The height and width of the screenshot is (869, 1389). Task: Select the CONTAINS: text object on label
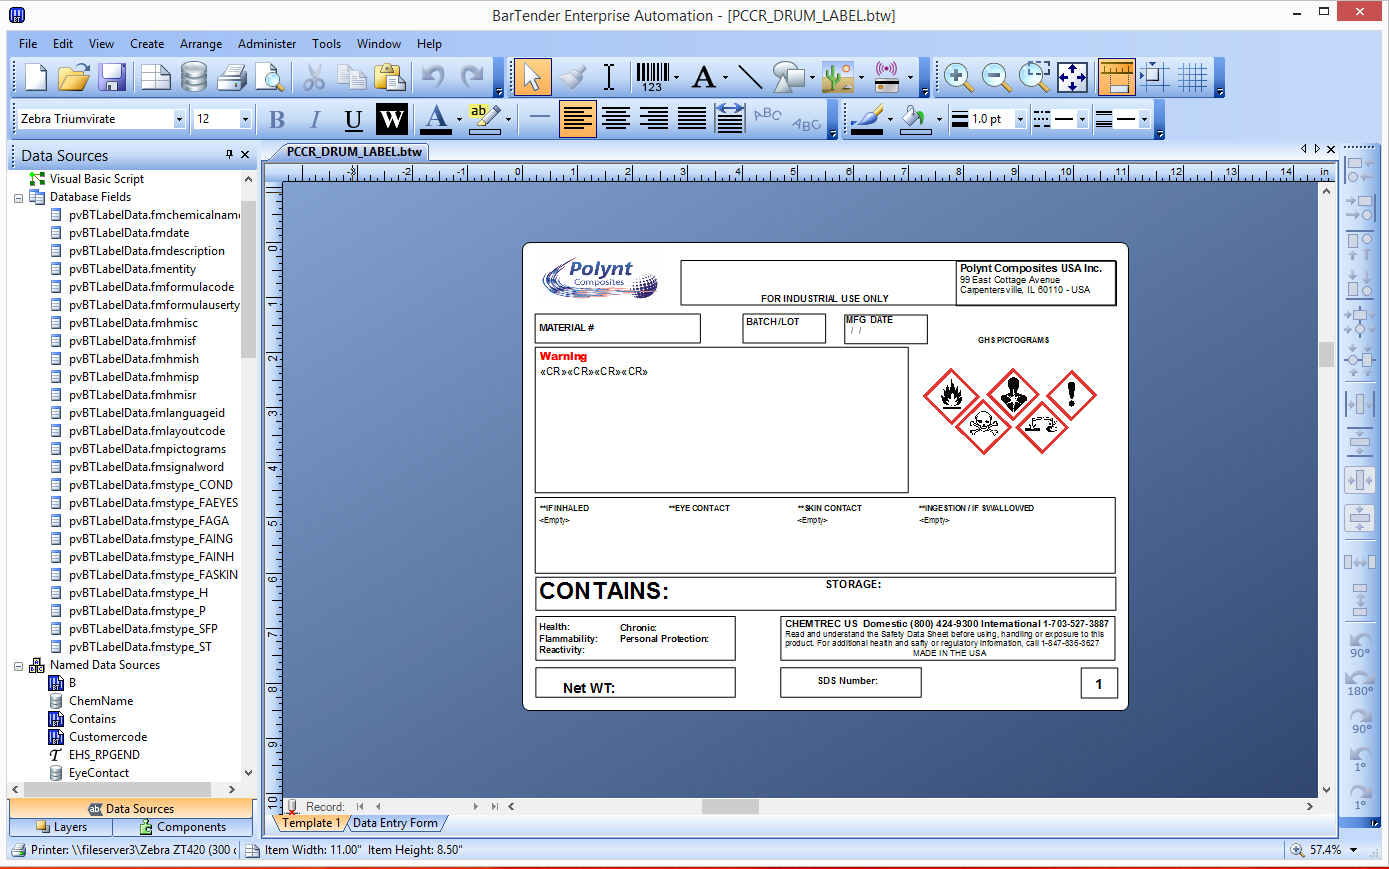(604, 591)
